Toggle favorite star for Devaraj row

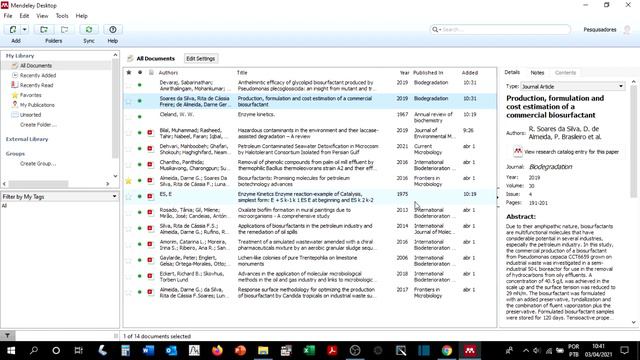pyautogui.click(x=129, y=85)
